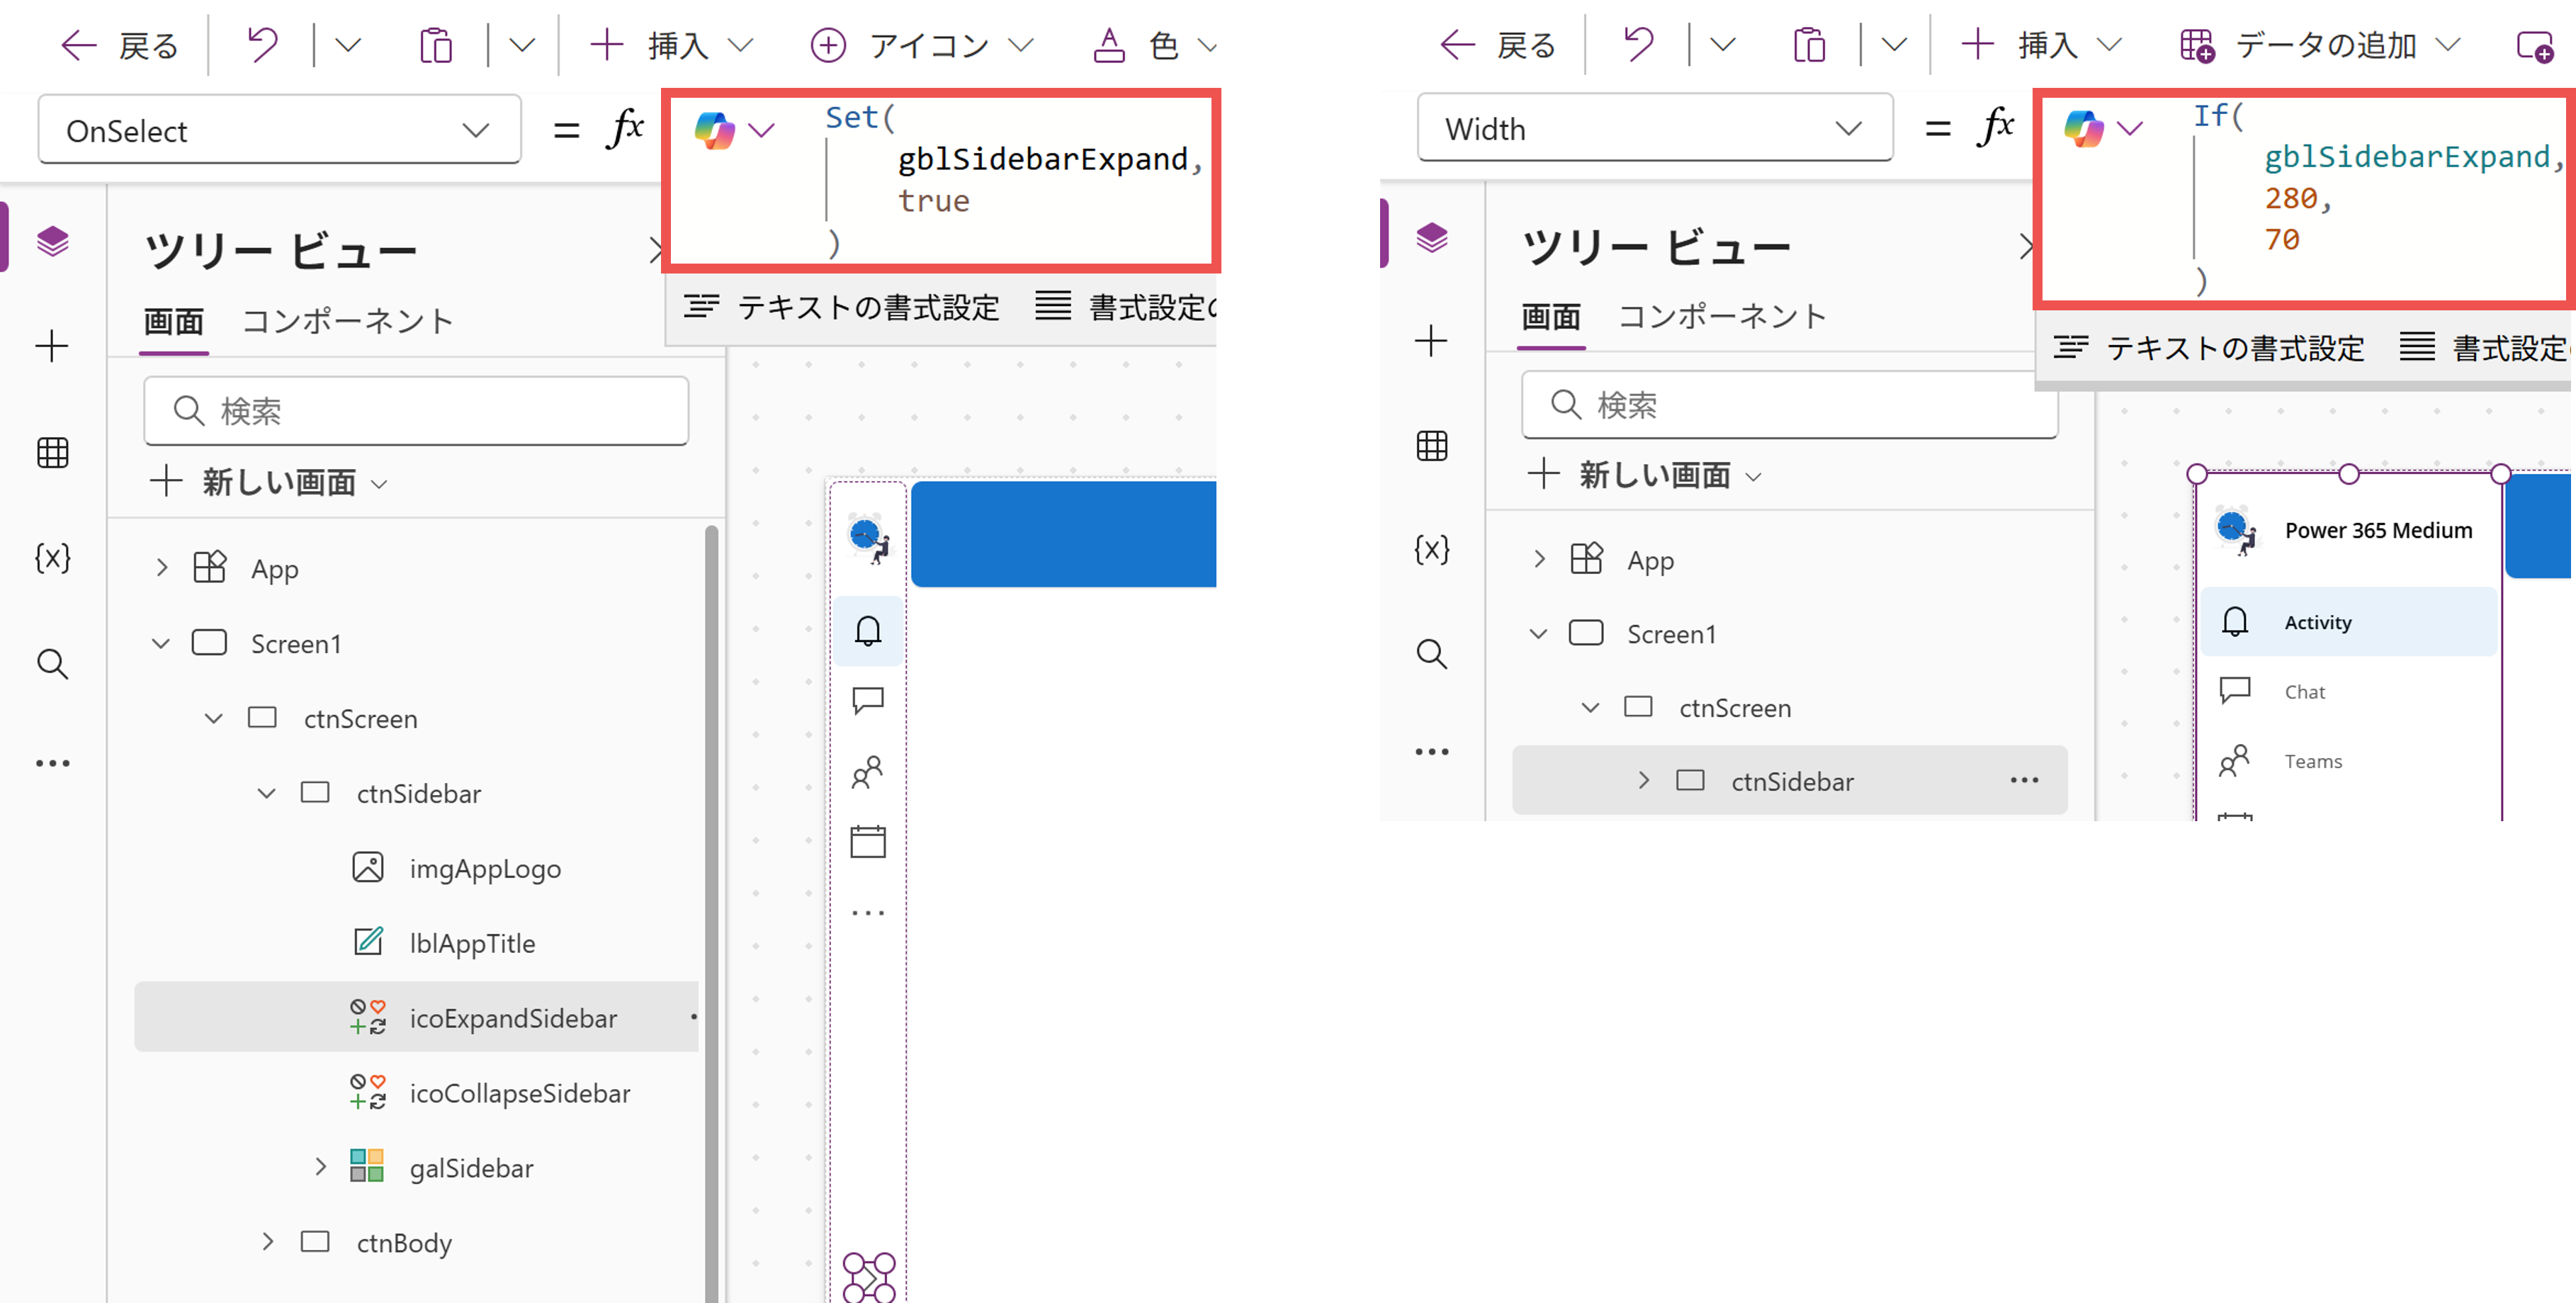Click the undo icon in left toolbar
2576x1303 pixels.
[x=261, y=45]
